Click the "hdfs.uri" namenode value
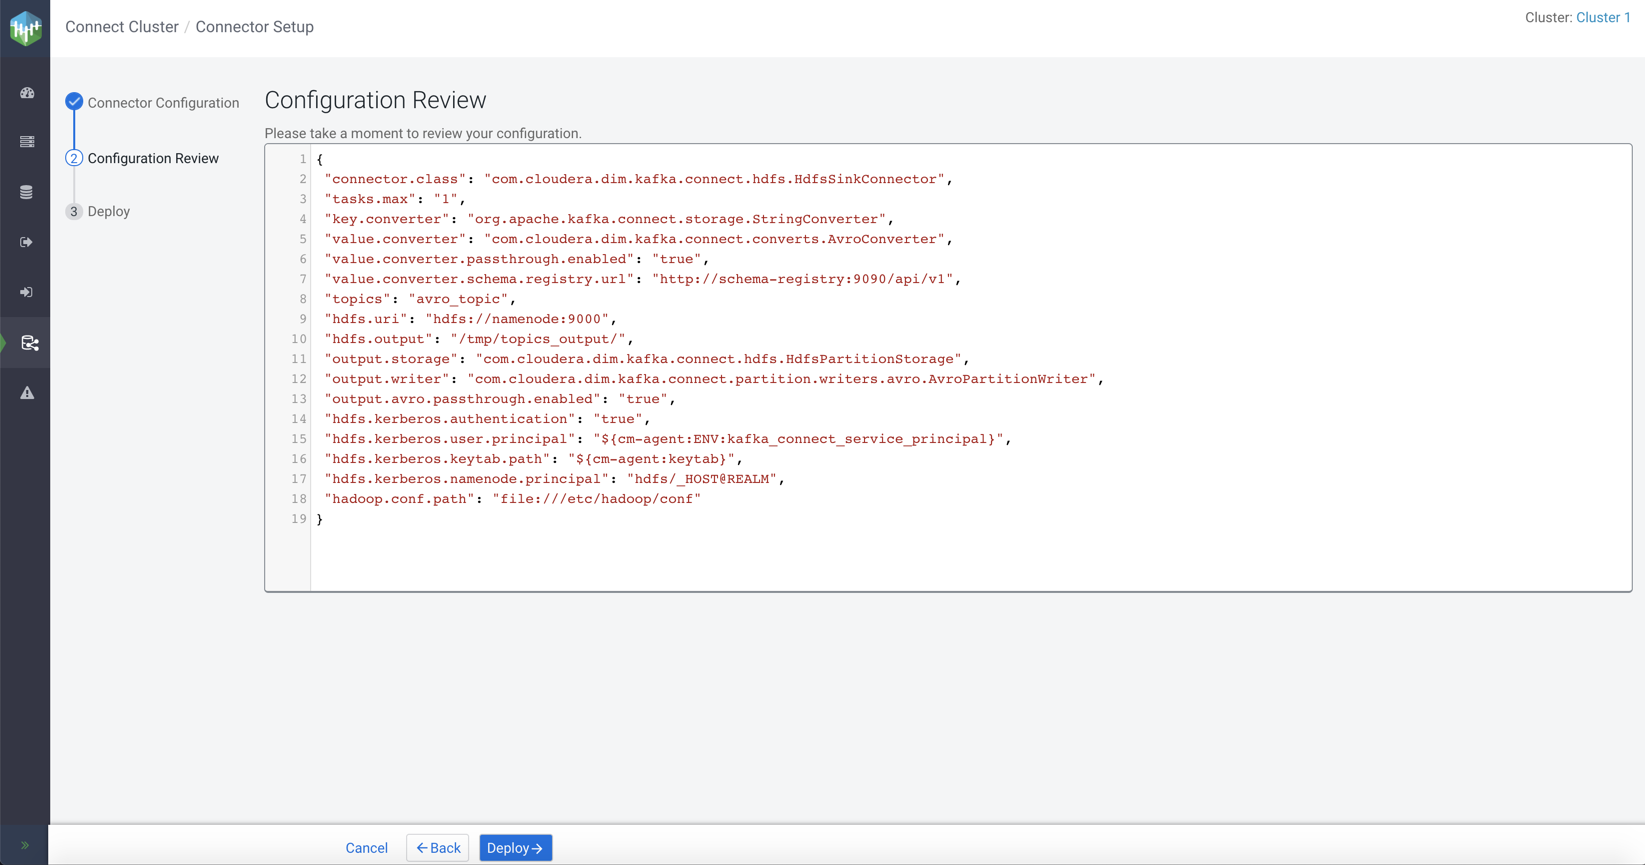The width and height of the screenshot is (1645, 865). pyautogui.click(x=517, y=319)
